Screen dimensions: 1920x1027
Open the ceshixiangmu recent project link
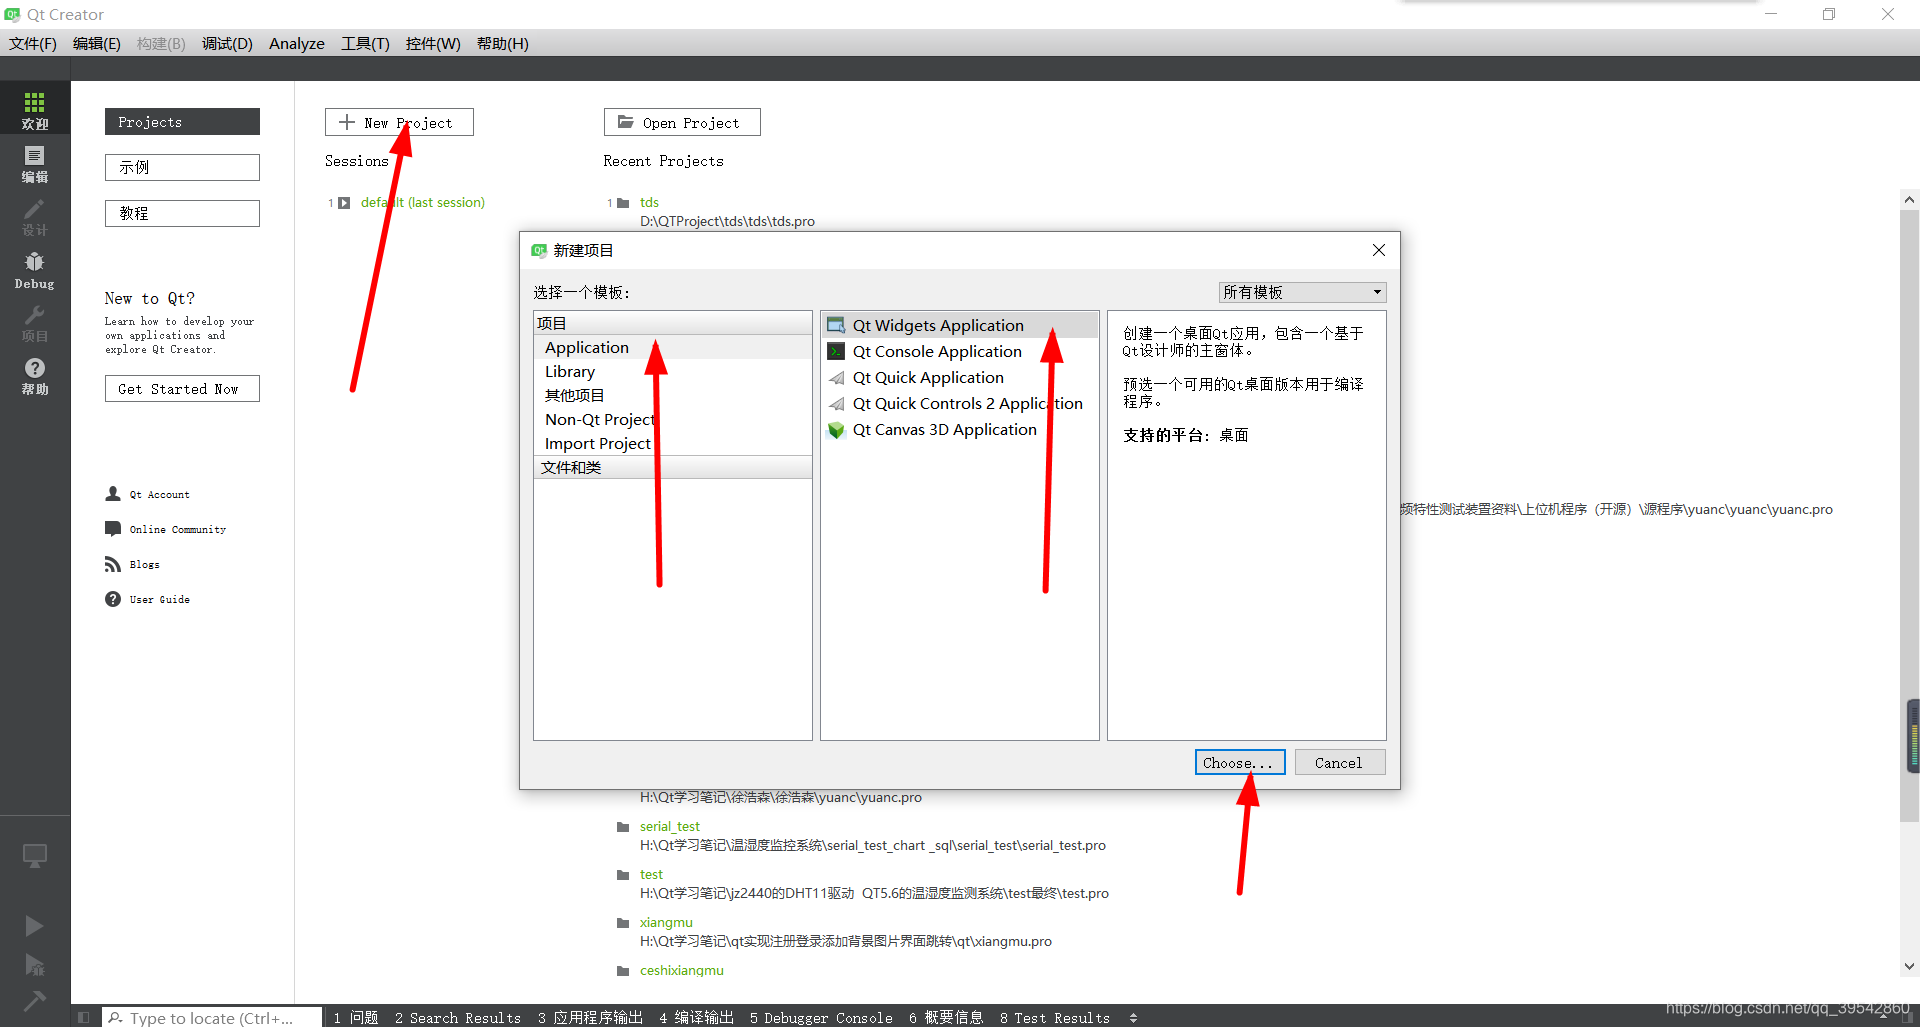[x=682, y=970]
